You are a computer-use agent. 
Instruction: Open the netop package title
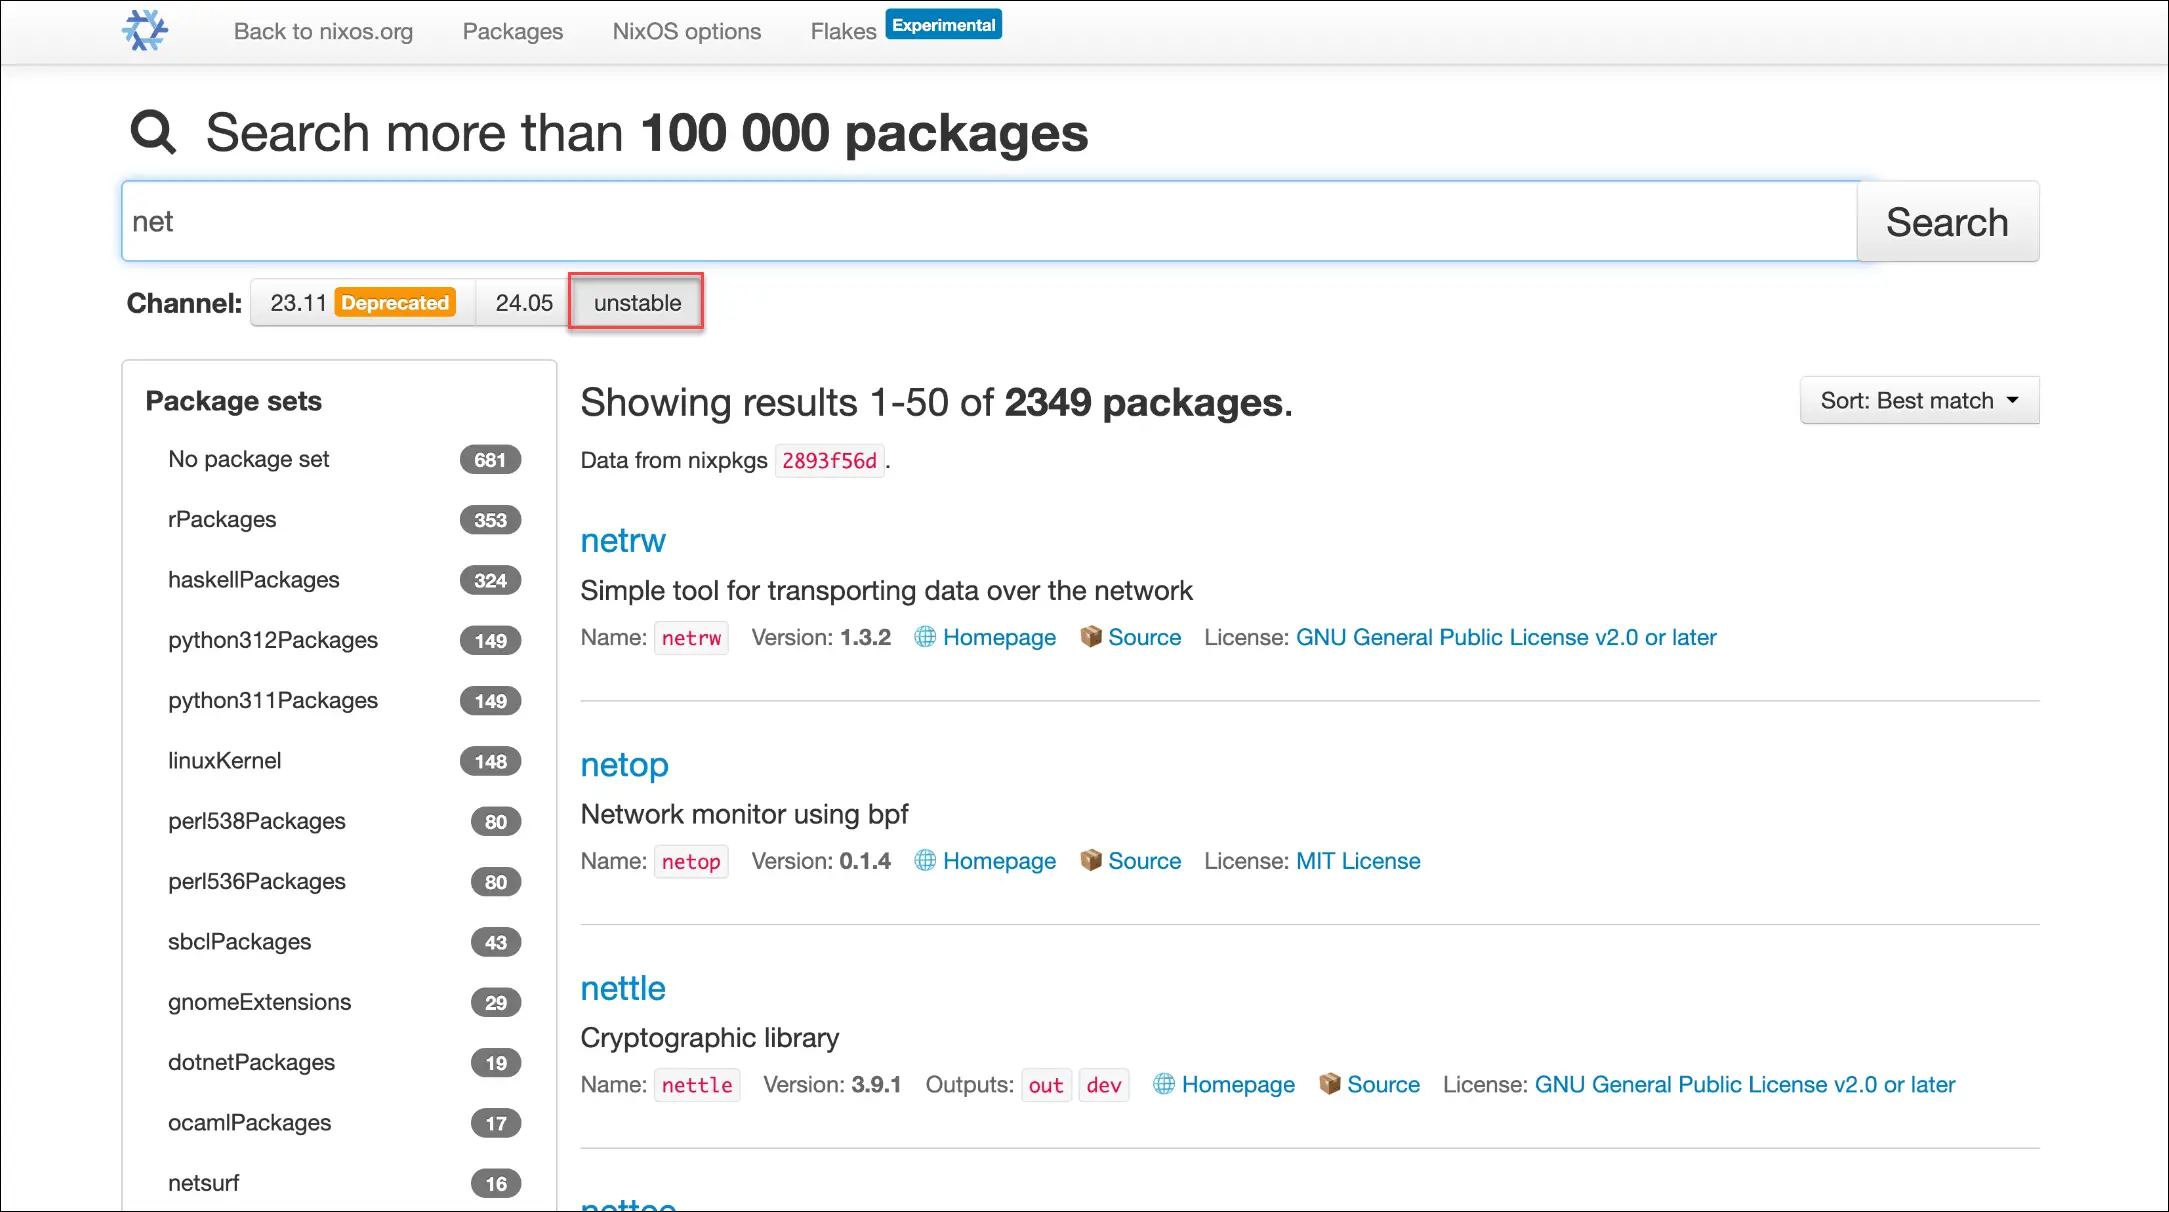(x=624, y=765)
